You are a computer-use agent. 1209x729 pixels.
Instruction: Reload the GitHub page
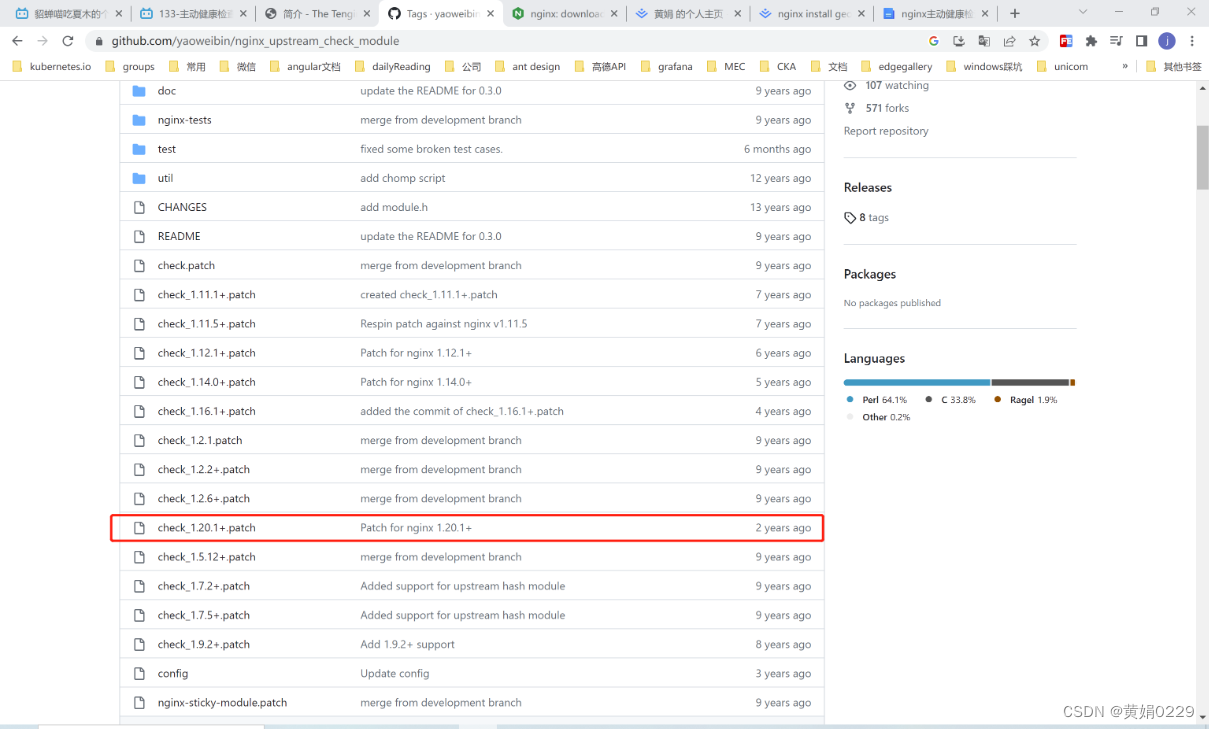68,41
